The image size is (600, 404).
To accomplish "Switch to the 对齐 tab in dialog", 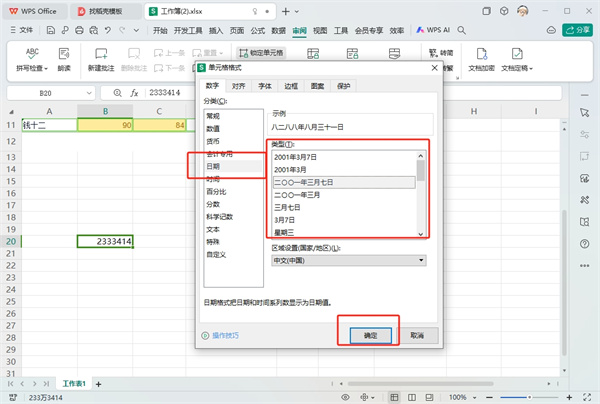I will point(238,86).
